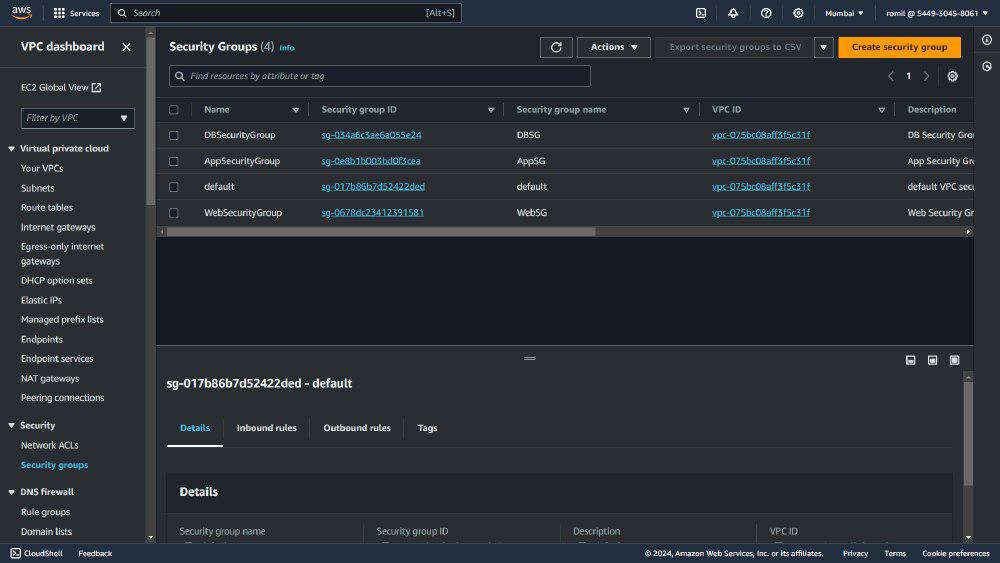Click the find resources search field
The height and width of the screenshot is (563, 1000).
(380, 76)
